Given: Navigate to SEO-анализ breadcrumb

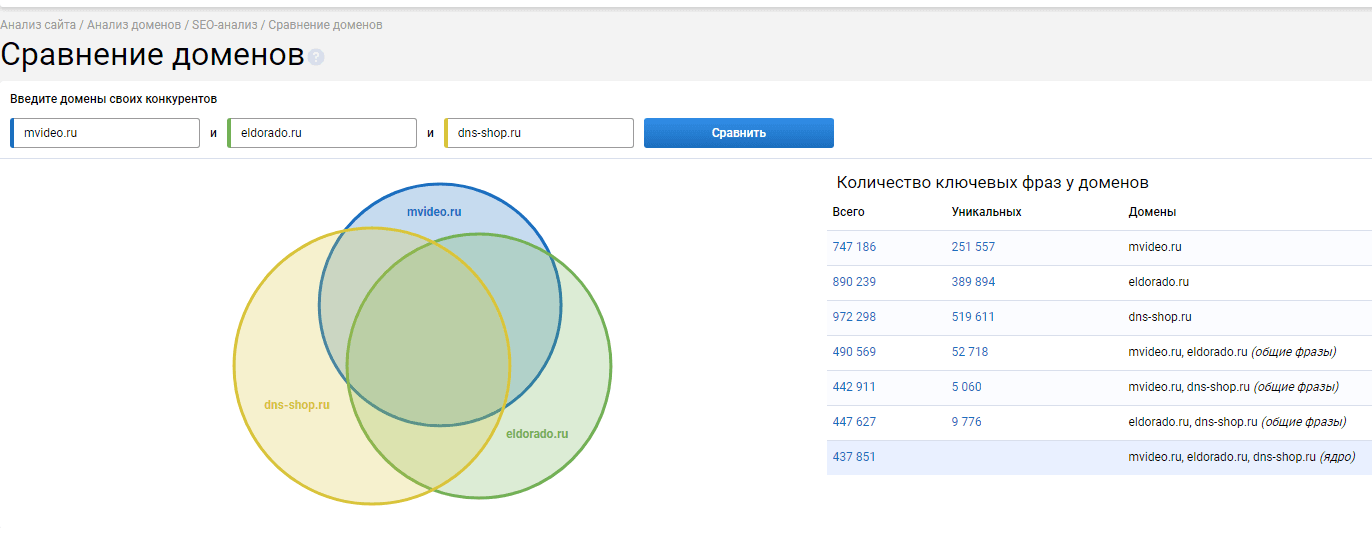Looking at the screenshot, I should 224,24.
